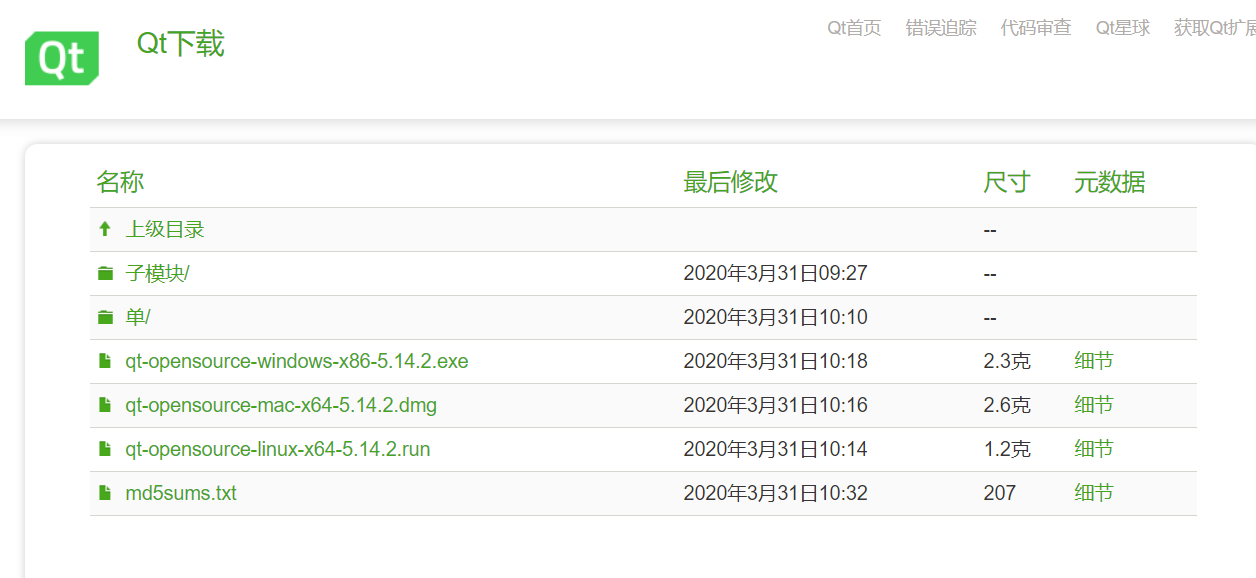Click the date 2020年3月31日10:14
Image resolution: width=1256 pixels, height=578 pixels.
pyautogui.click(x=775, y=449)
